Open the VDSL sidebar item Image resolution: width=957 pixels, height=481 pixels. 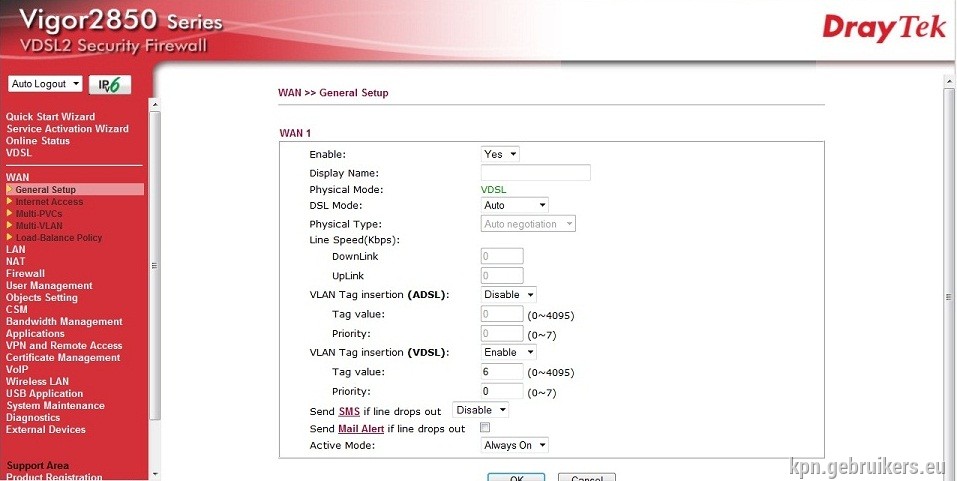(x=18, y=153)
